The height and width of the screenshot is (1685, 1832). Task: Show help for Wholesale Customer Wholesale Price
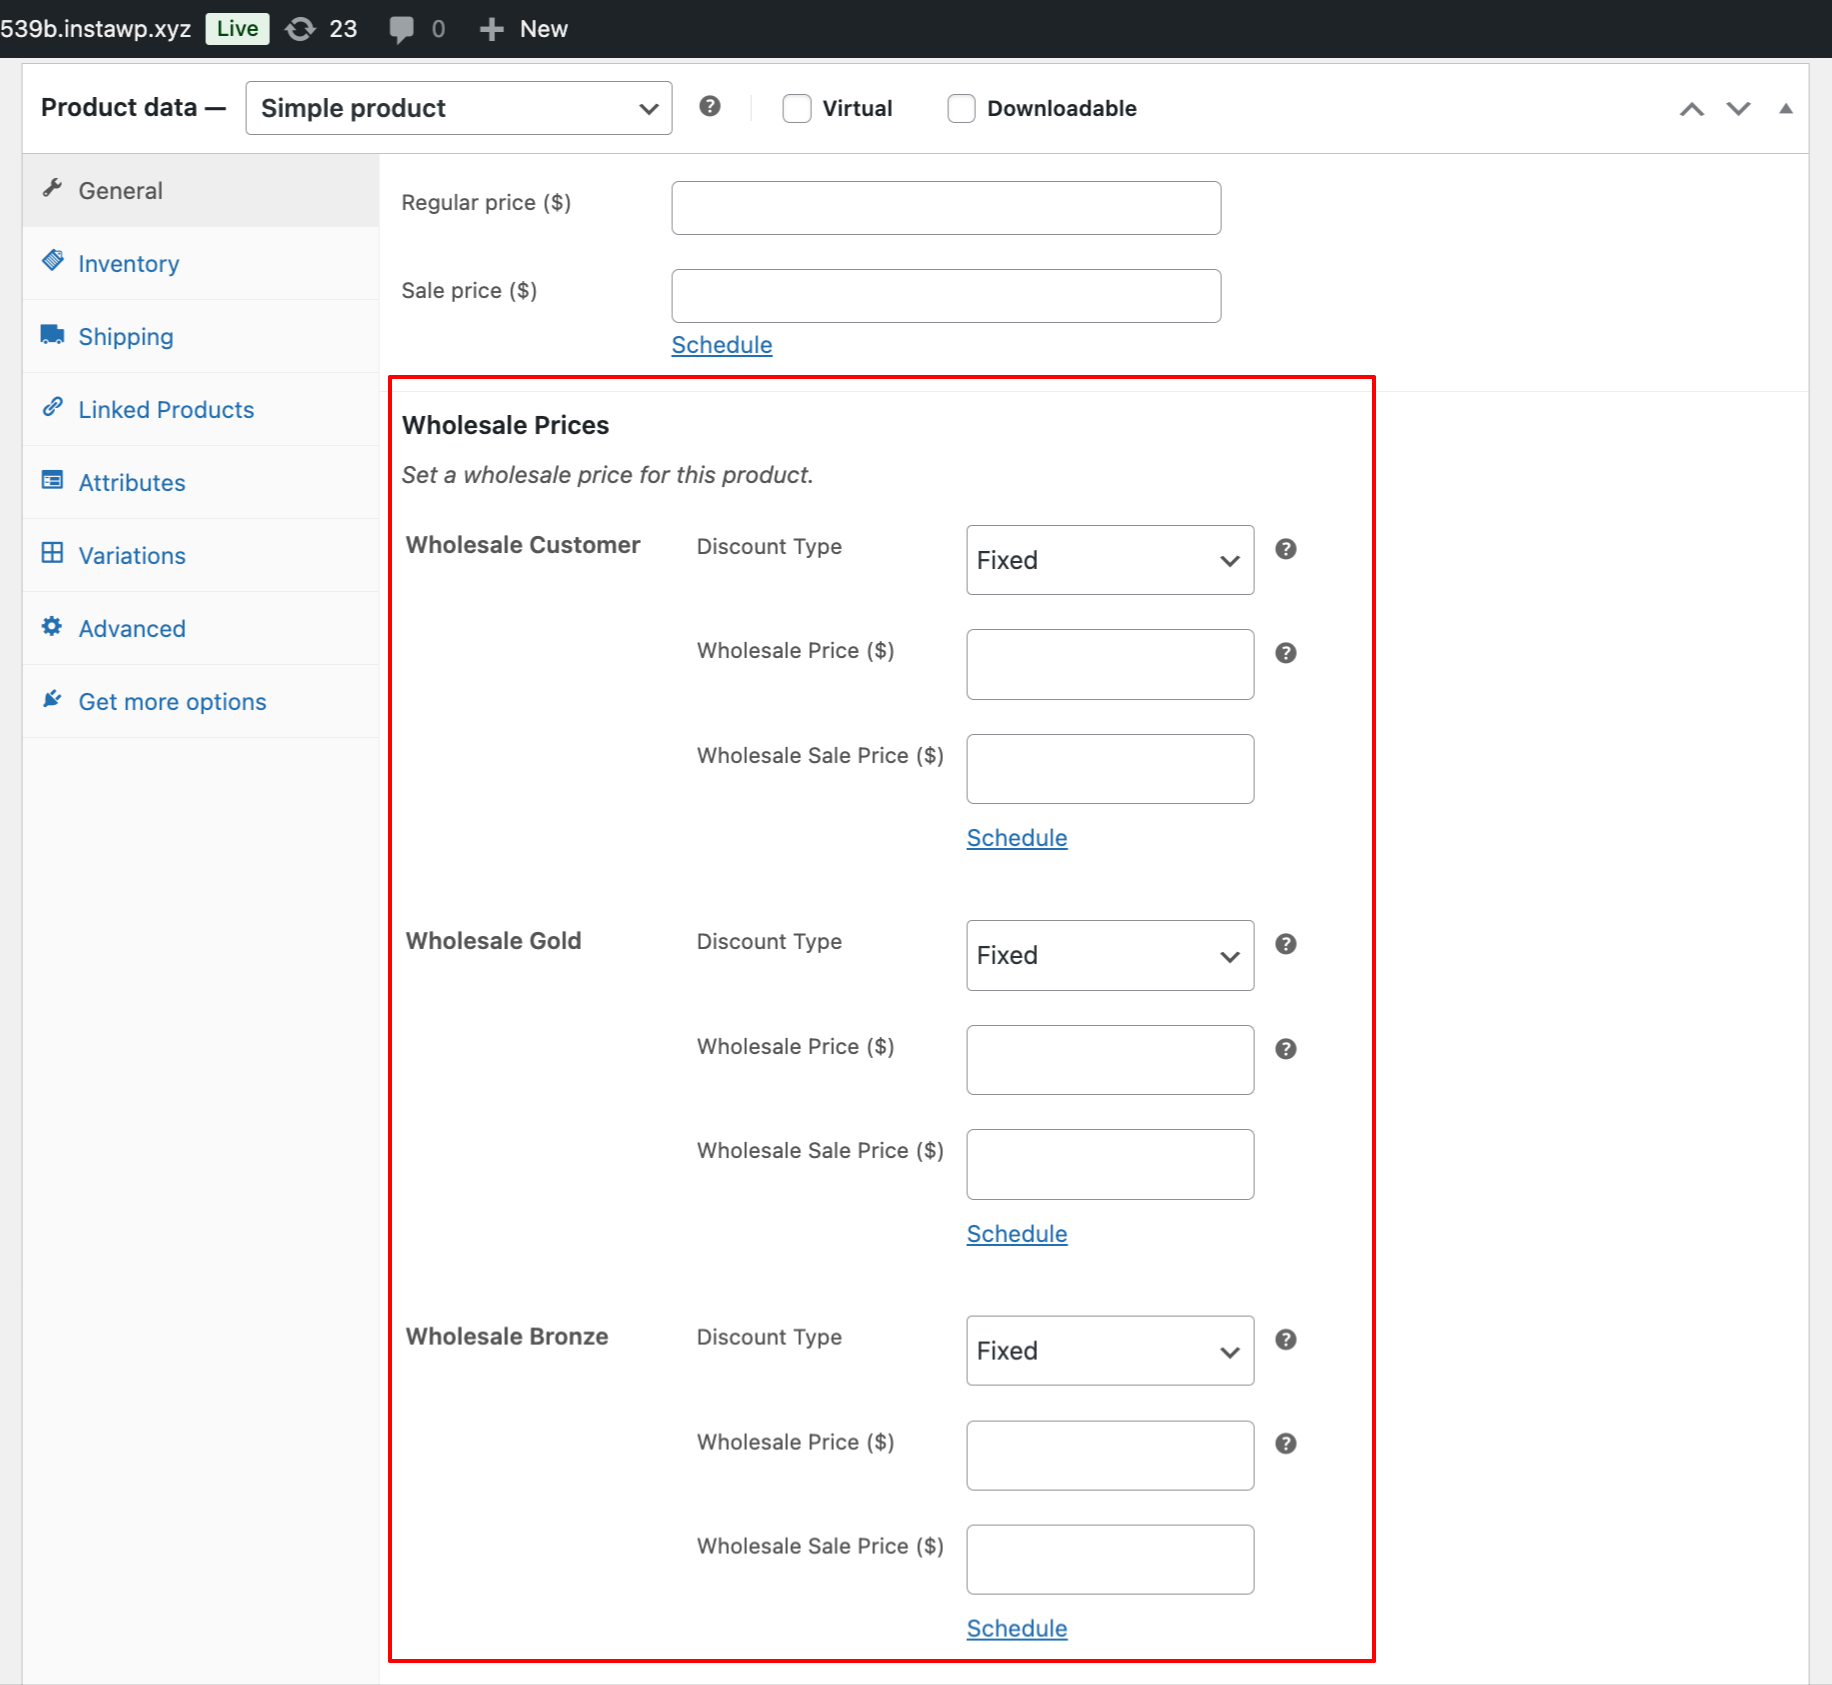pyautogui.click(x=1286, y=653)
